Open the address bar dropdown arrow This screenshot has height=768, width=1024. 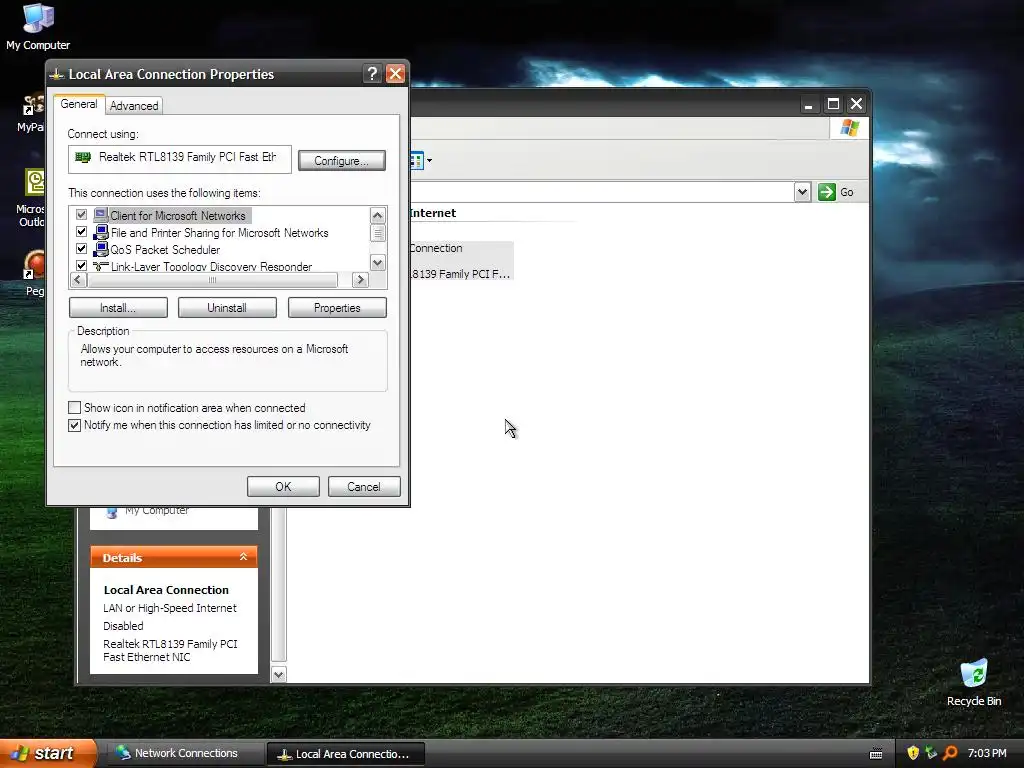click(x=803, y=192)
